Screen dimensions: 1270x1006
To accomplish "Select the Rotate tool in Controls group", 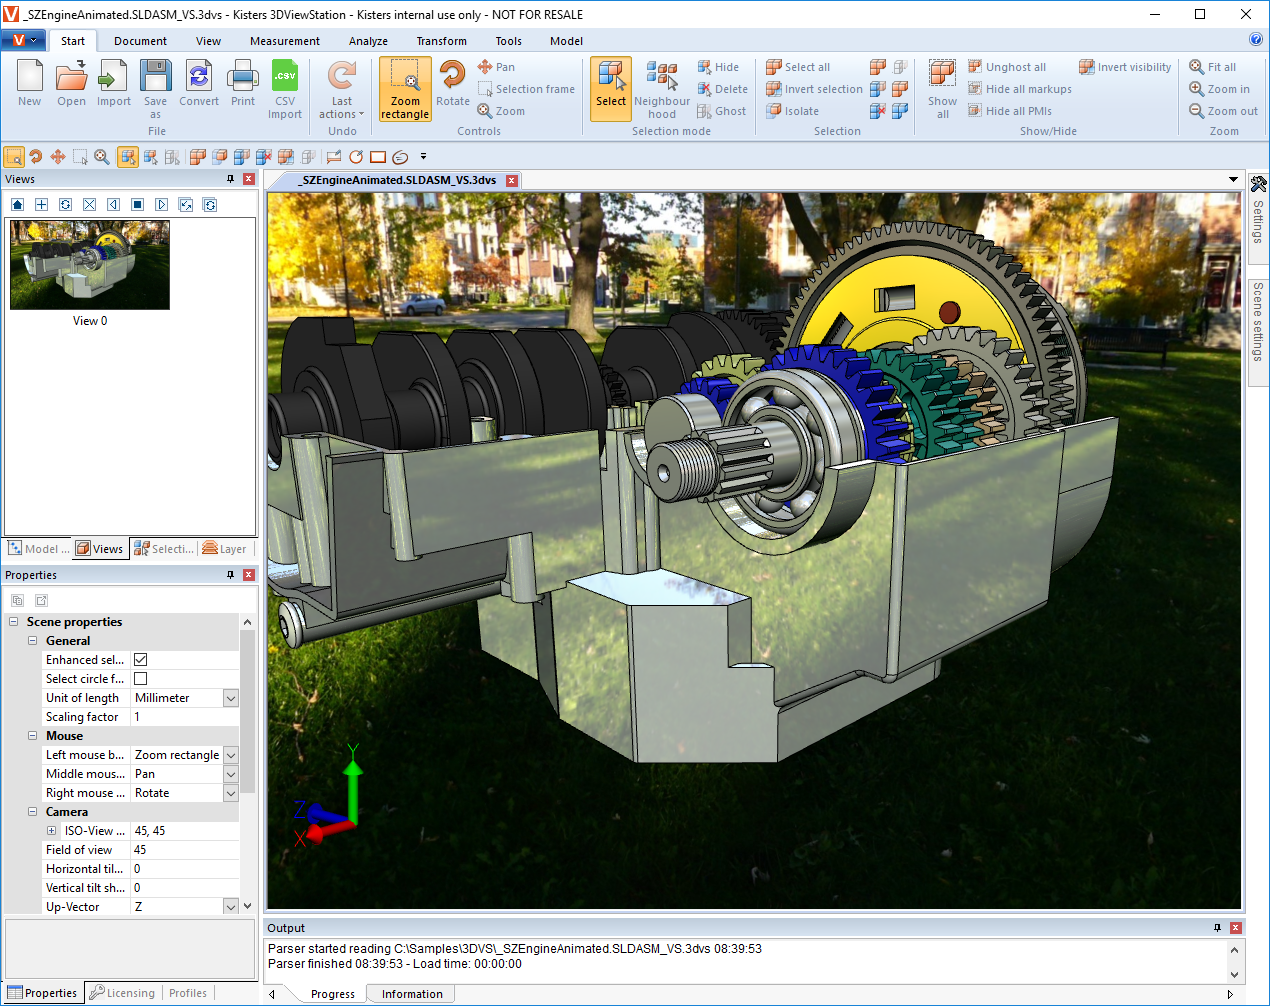I will [452, 84].
